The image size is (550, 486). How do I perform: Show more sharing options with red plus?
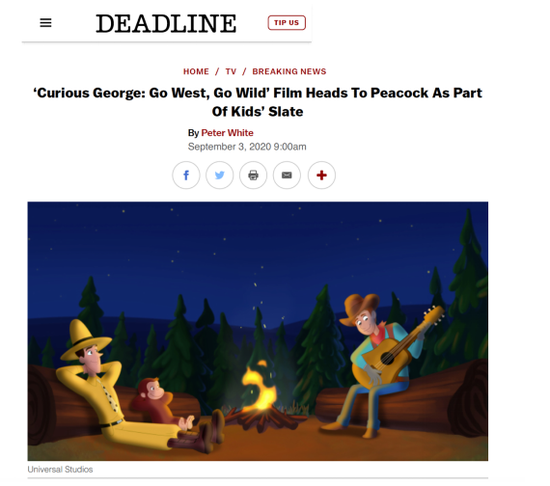tap(322, 175)
